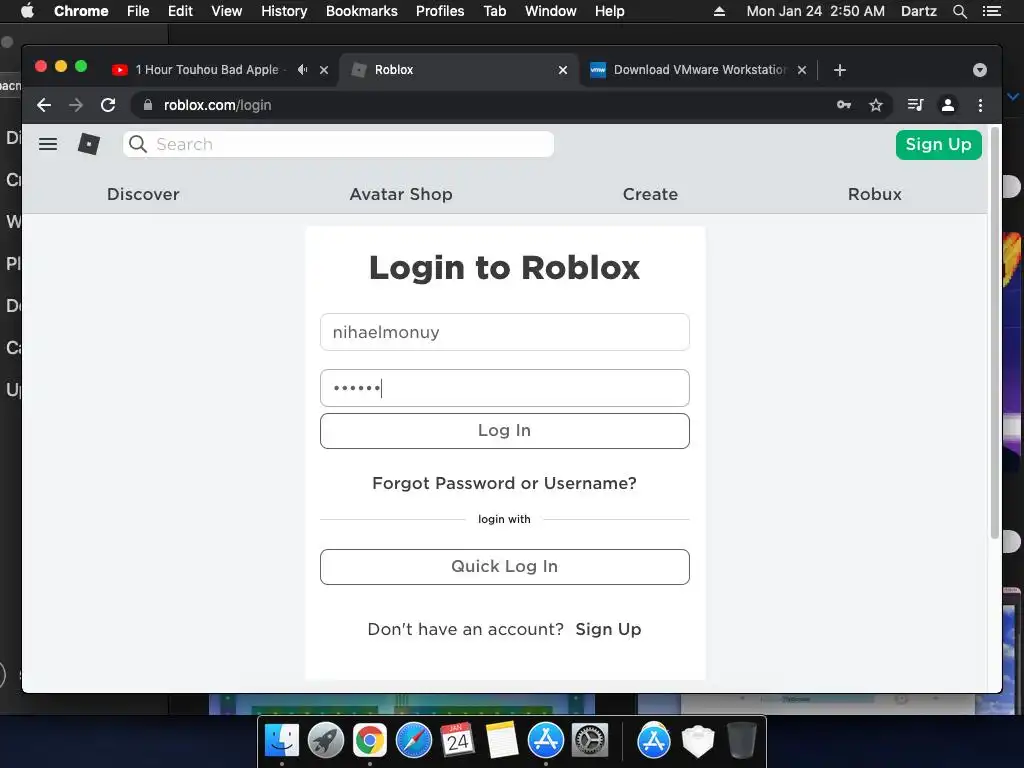Open Forgot Password or Username link
The height and width of the screenshot is (768, 1024).
(504, 483)
